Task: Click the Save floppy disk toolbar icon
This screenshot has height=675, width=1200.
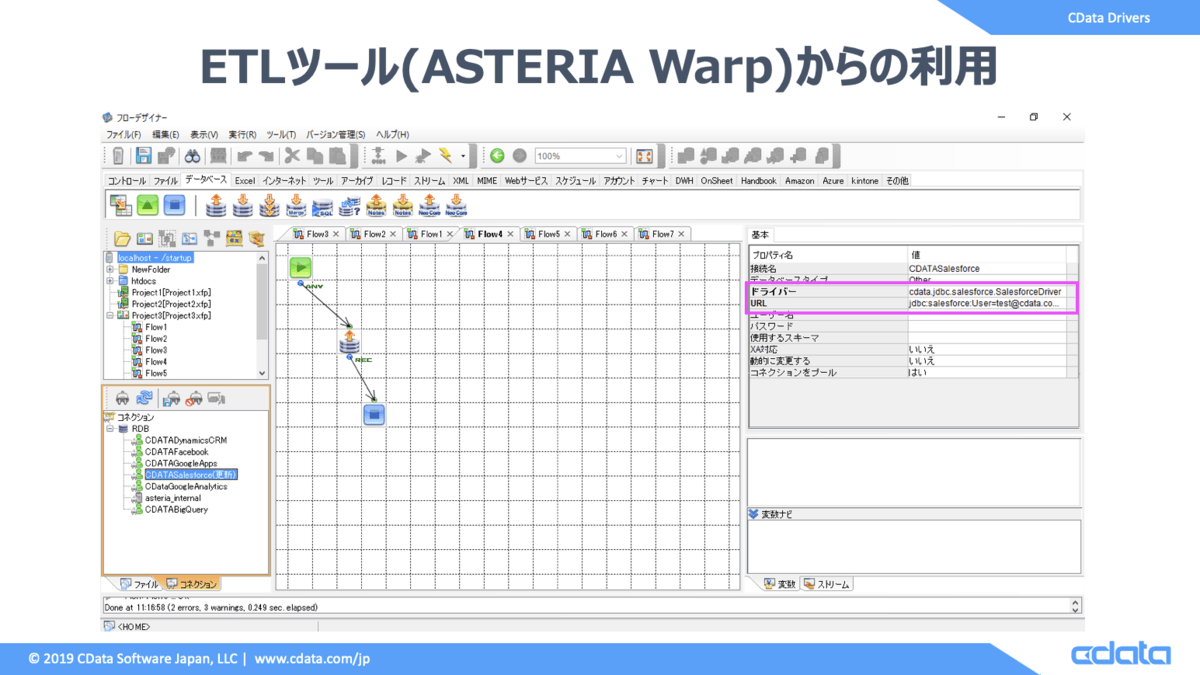Action: pos(144,156)
